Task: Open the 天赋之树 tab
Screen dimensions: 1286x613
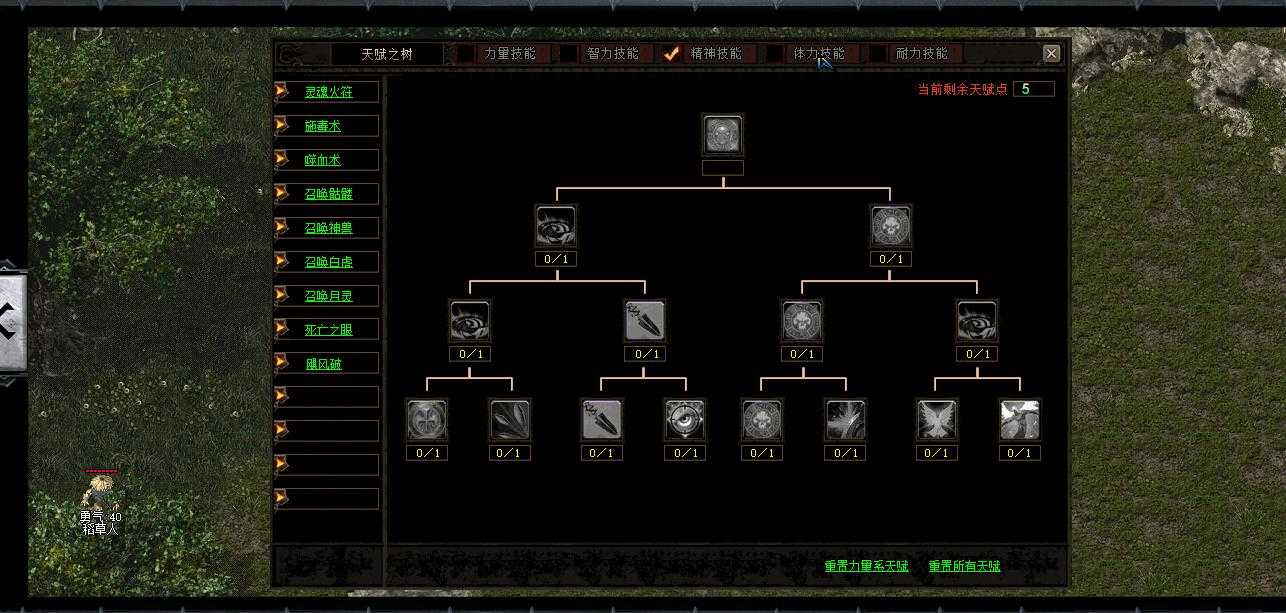Action: [x=387, y=54]
